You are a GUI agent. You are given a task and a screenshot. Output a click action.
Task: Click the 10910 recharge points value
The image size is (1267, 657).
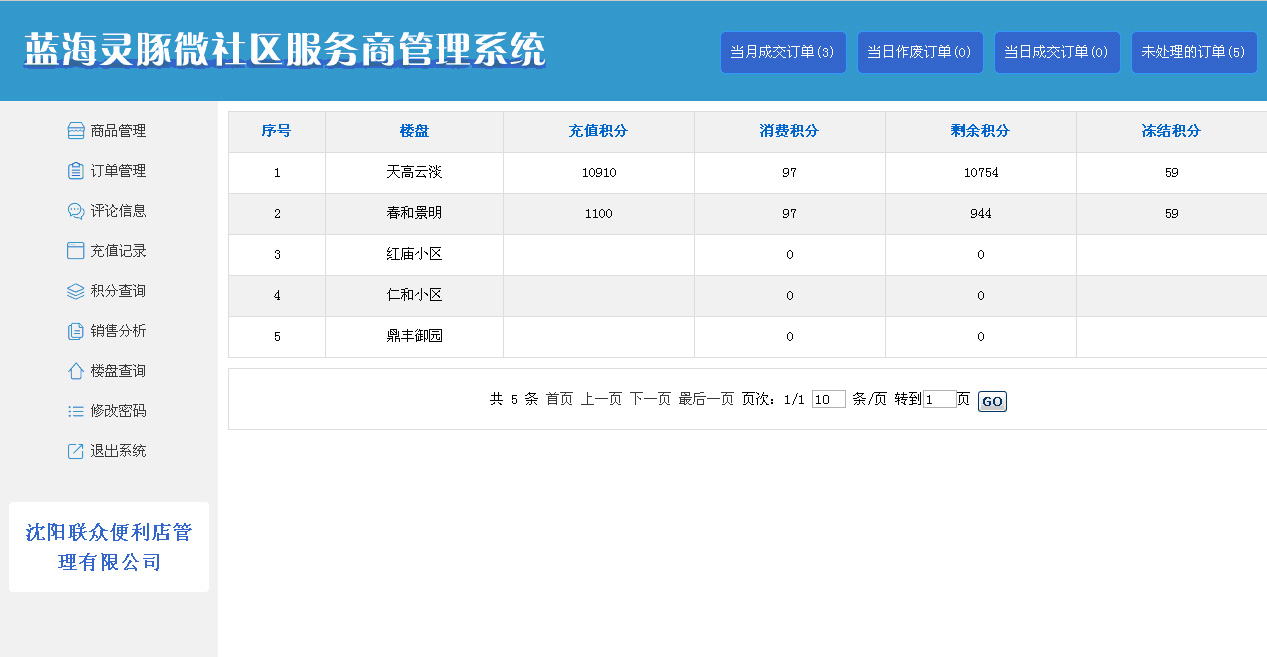[599, 173]
